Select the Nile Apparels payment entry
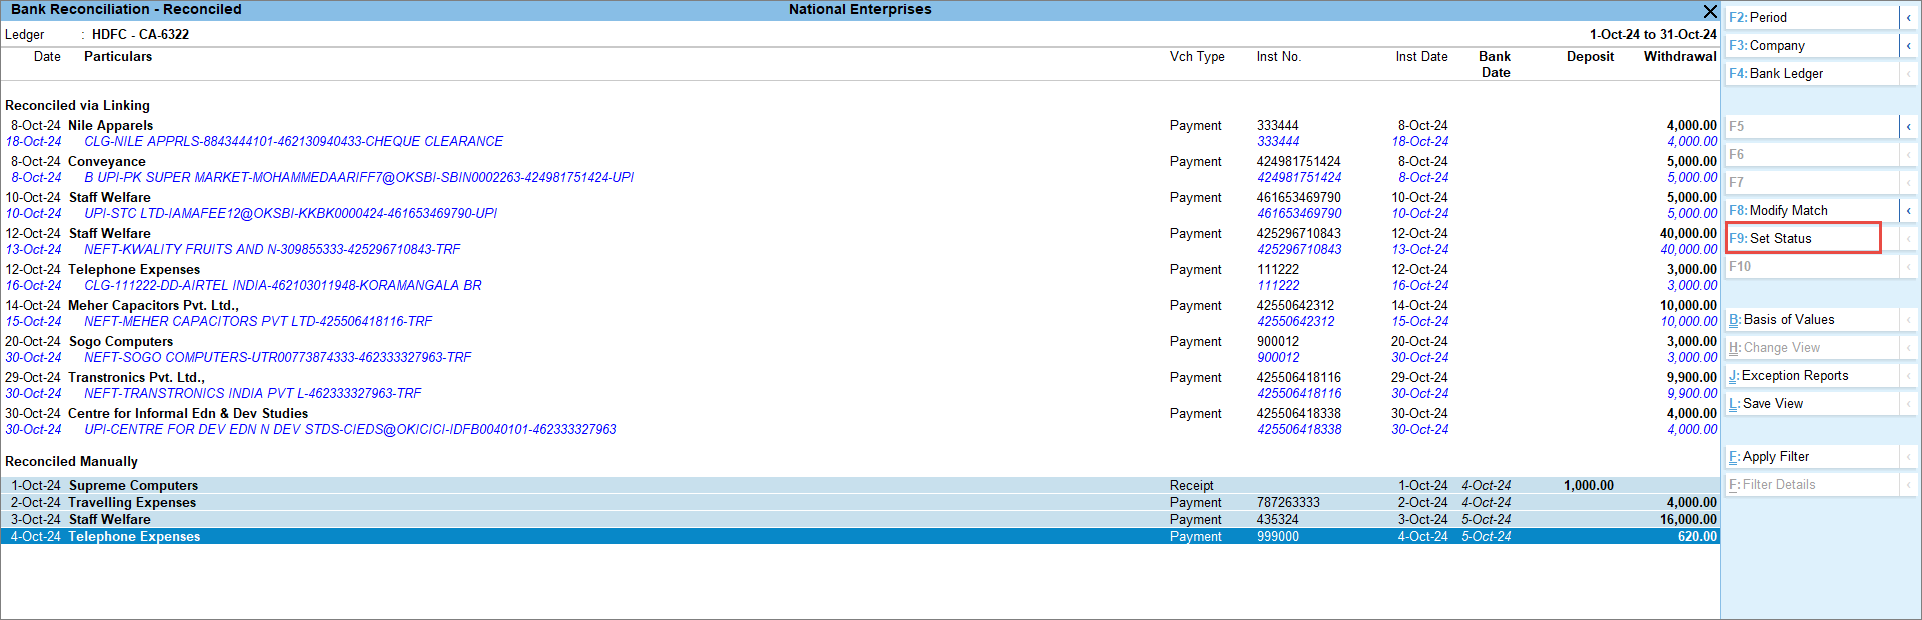 860,126
